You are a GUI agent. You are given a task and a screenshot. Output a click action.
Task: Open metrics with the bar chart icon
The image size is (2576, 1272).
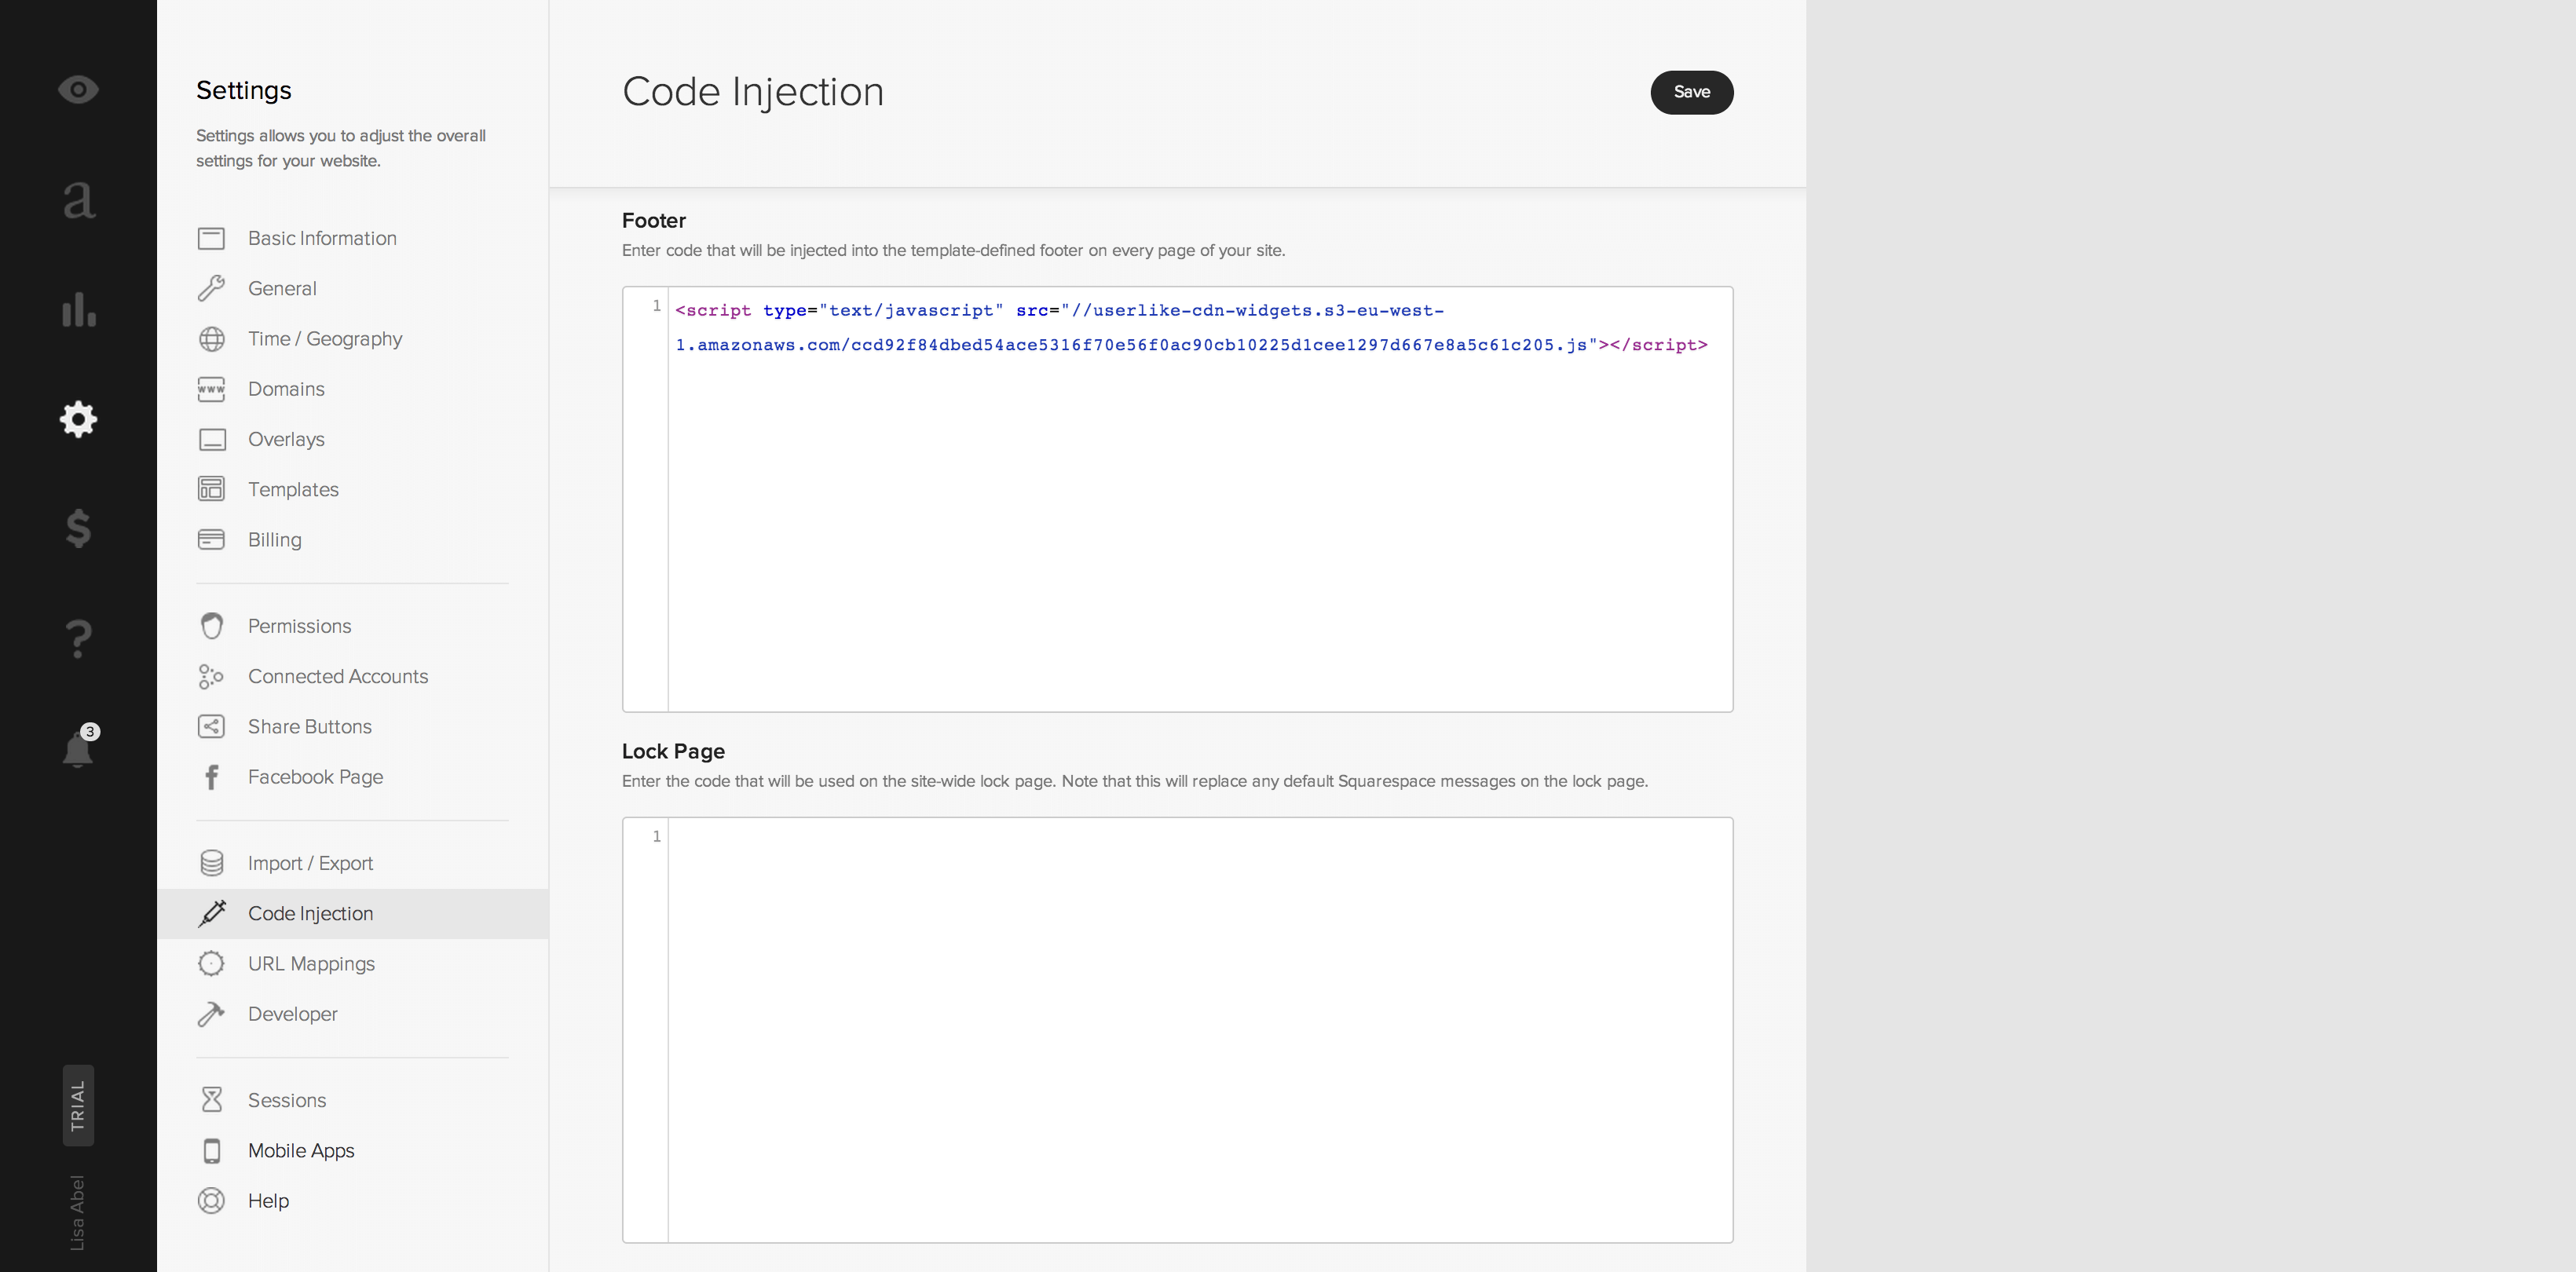79,309
